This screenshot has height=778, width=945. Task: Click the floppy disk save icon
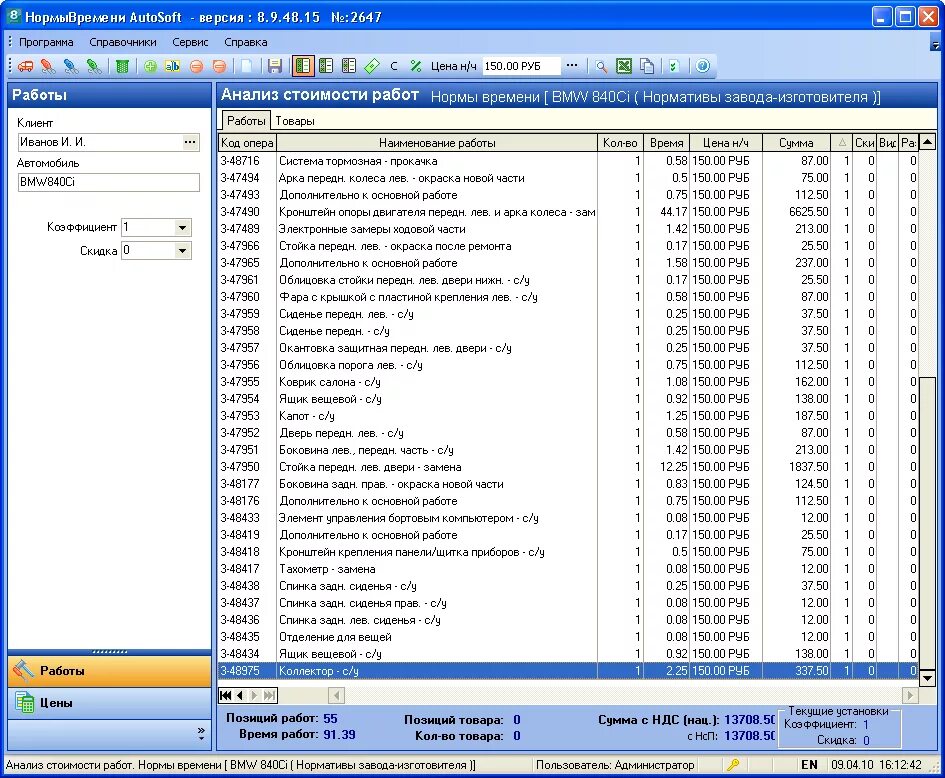click(x=275, y=66)
